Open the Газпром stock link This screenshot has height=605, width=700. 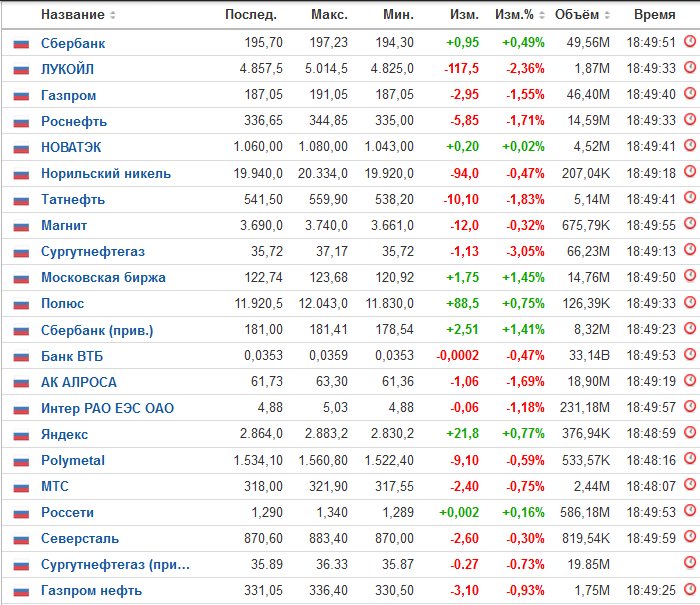(68, 96)
